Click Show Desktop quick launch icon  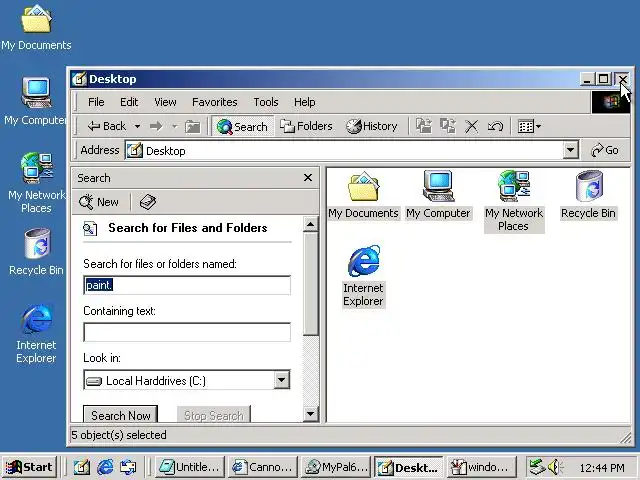(x=81, y=467)
